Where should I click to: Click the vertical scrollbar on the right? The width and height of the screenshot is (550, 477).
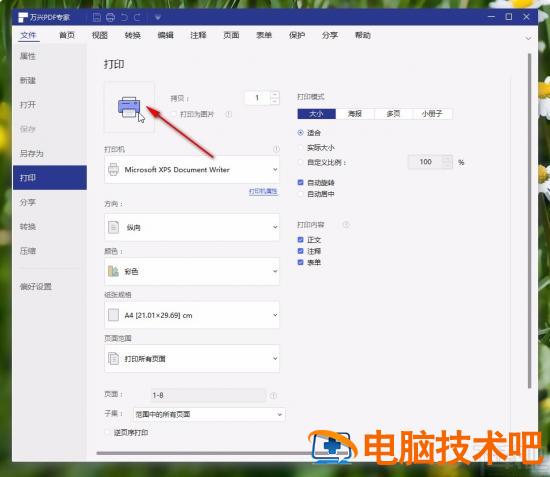click(x=529, y=221)
